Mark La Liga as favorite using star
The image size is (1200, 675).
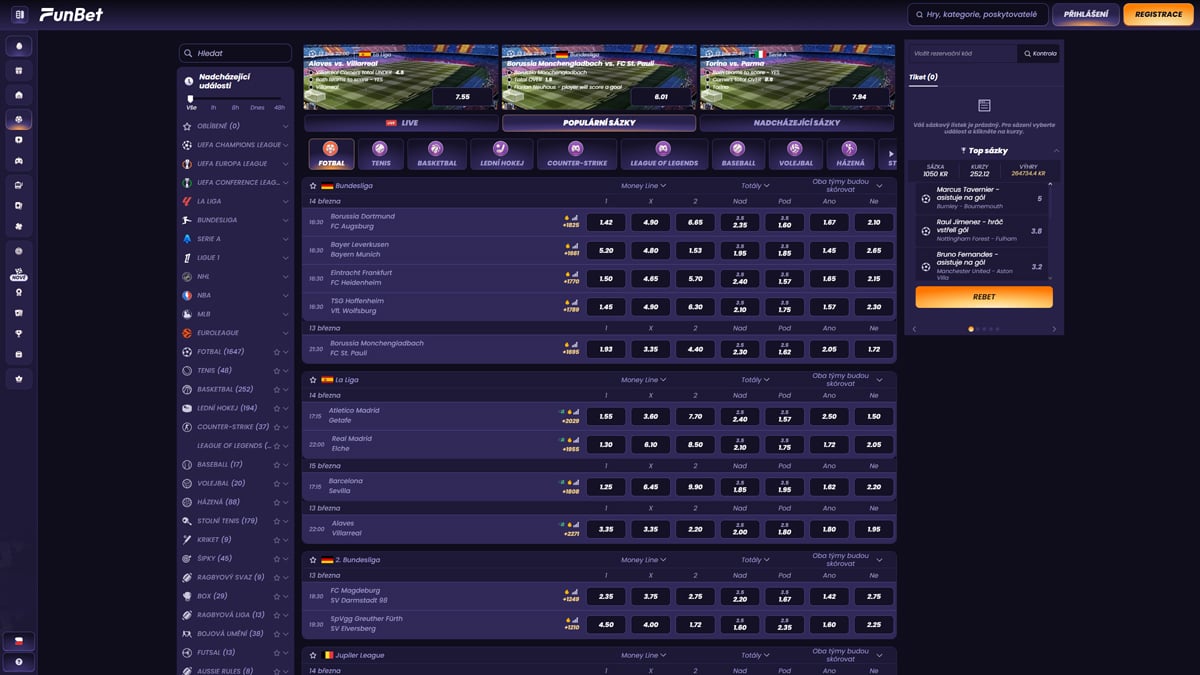(313, 380)
